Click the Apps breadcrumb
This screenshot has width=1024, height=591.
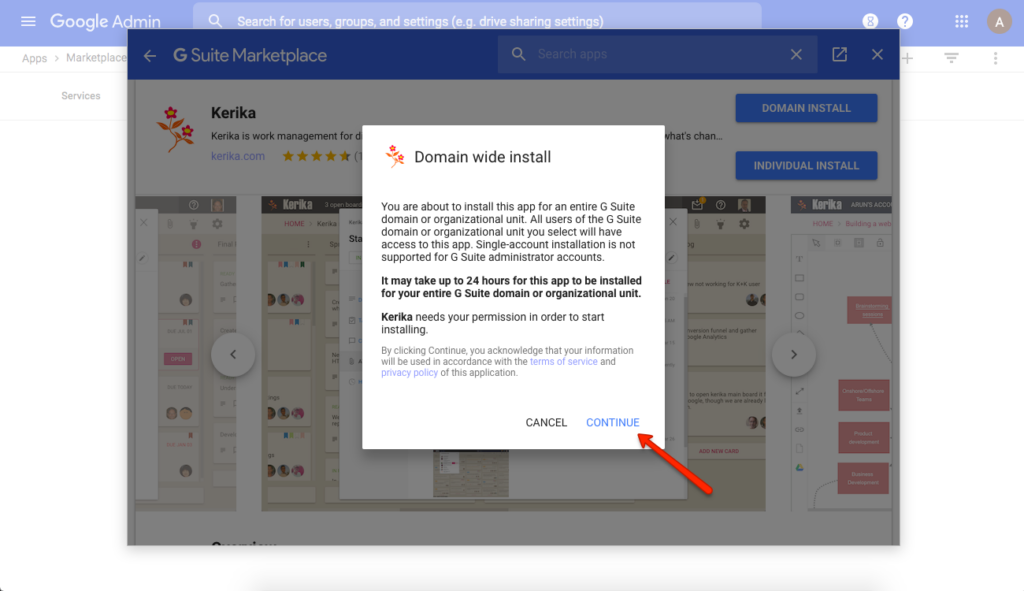pyautogui.click(x=35, y=58)
